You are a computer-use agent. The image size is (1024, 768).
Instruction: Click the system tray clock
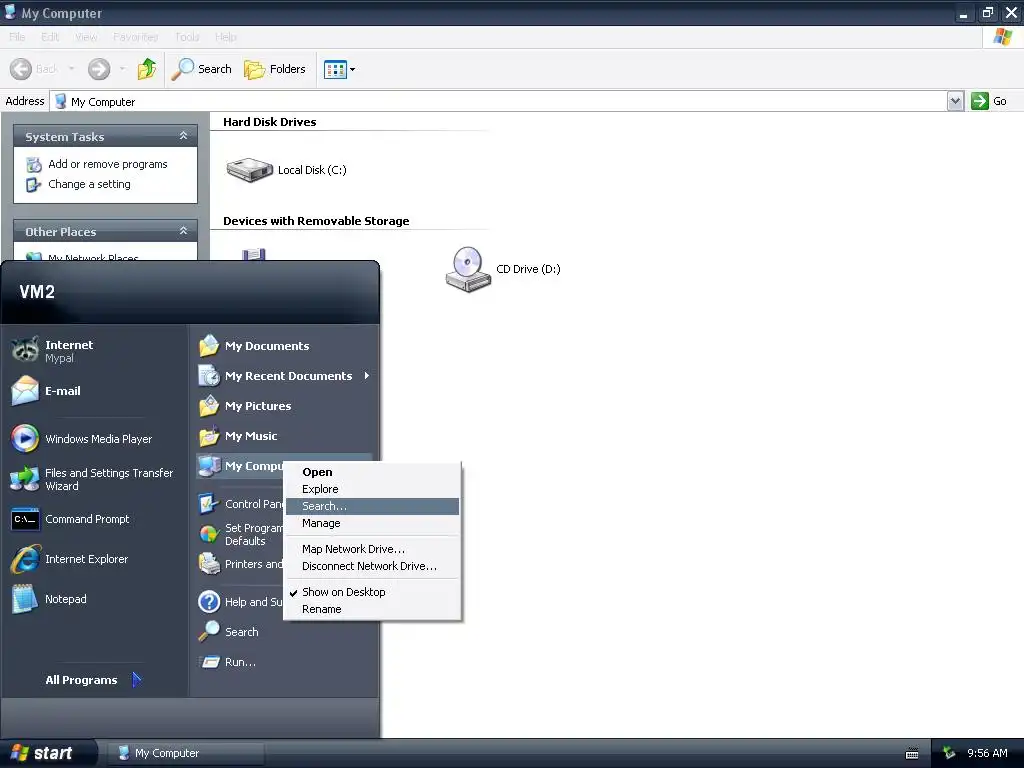point(987,753)
